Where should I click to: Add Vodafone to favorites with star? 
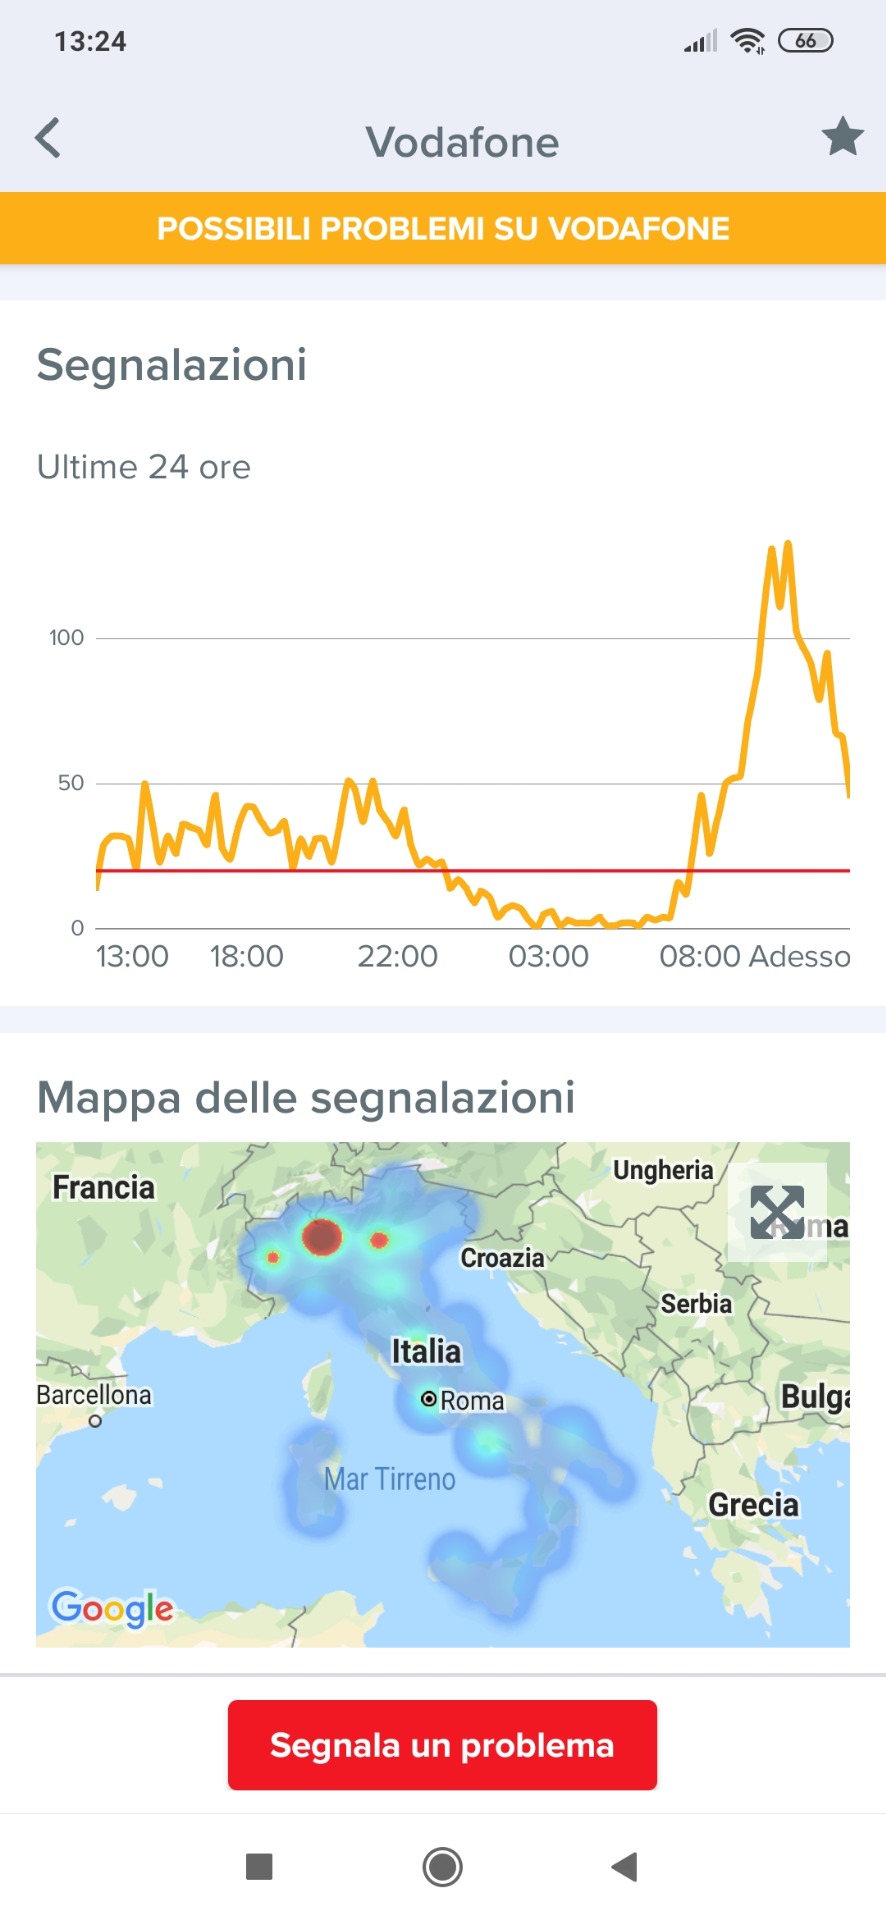842,137
